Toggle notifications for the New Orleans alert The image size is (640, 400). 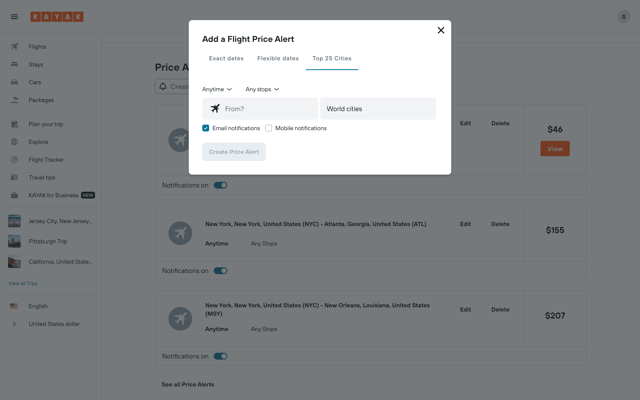tap(220, 356)
